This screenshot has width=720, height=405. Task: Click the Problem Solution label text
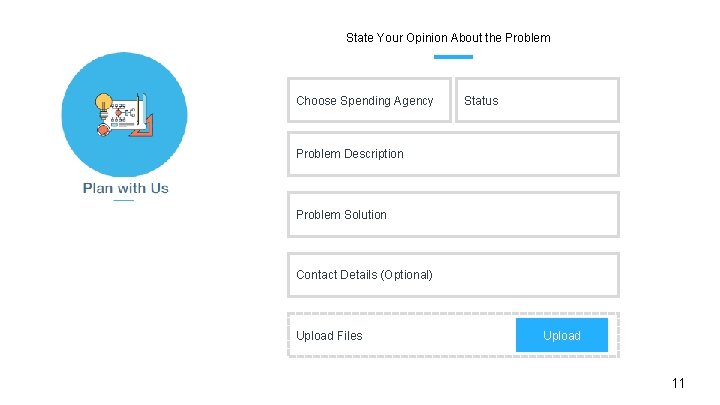[x=341, y=215]
